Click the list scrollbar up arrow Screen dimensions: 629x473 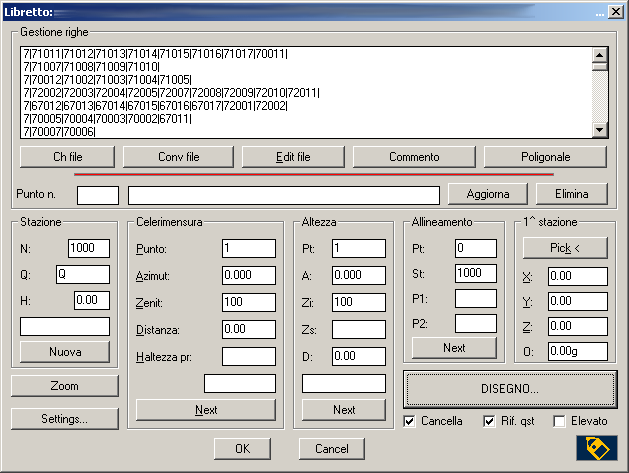[x=599, y=55]
